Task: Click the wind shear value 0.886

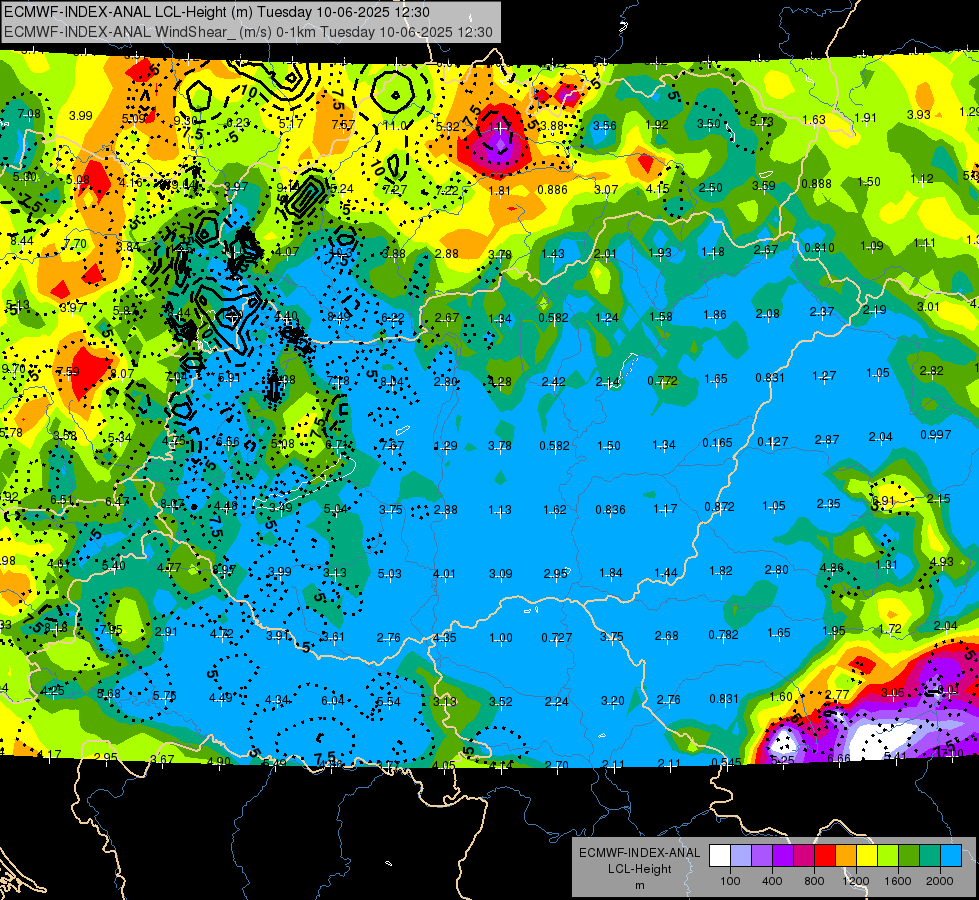Action: (x=553, y=189)
